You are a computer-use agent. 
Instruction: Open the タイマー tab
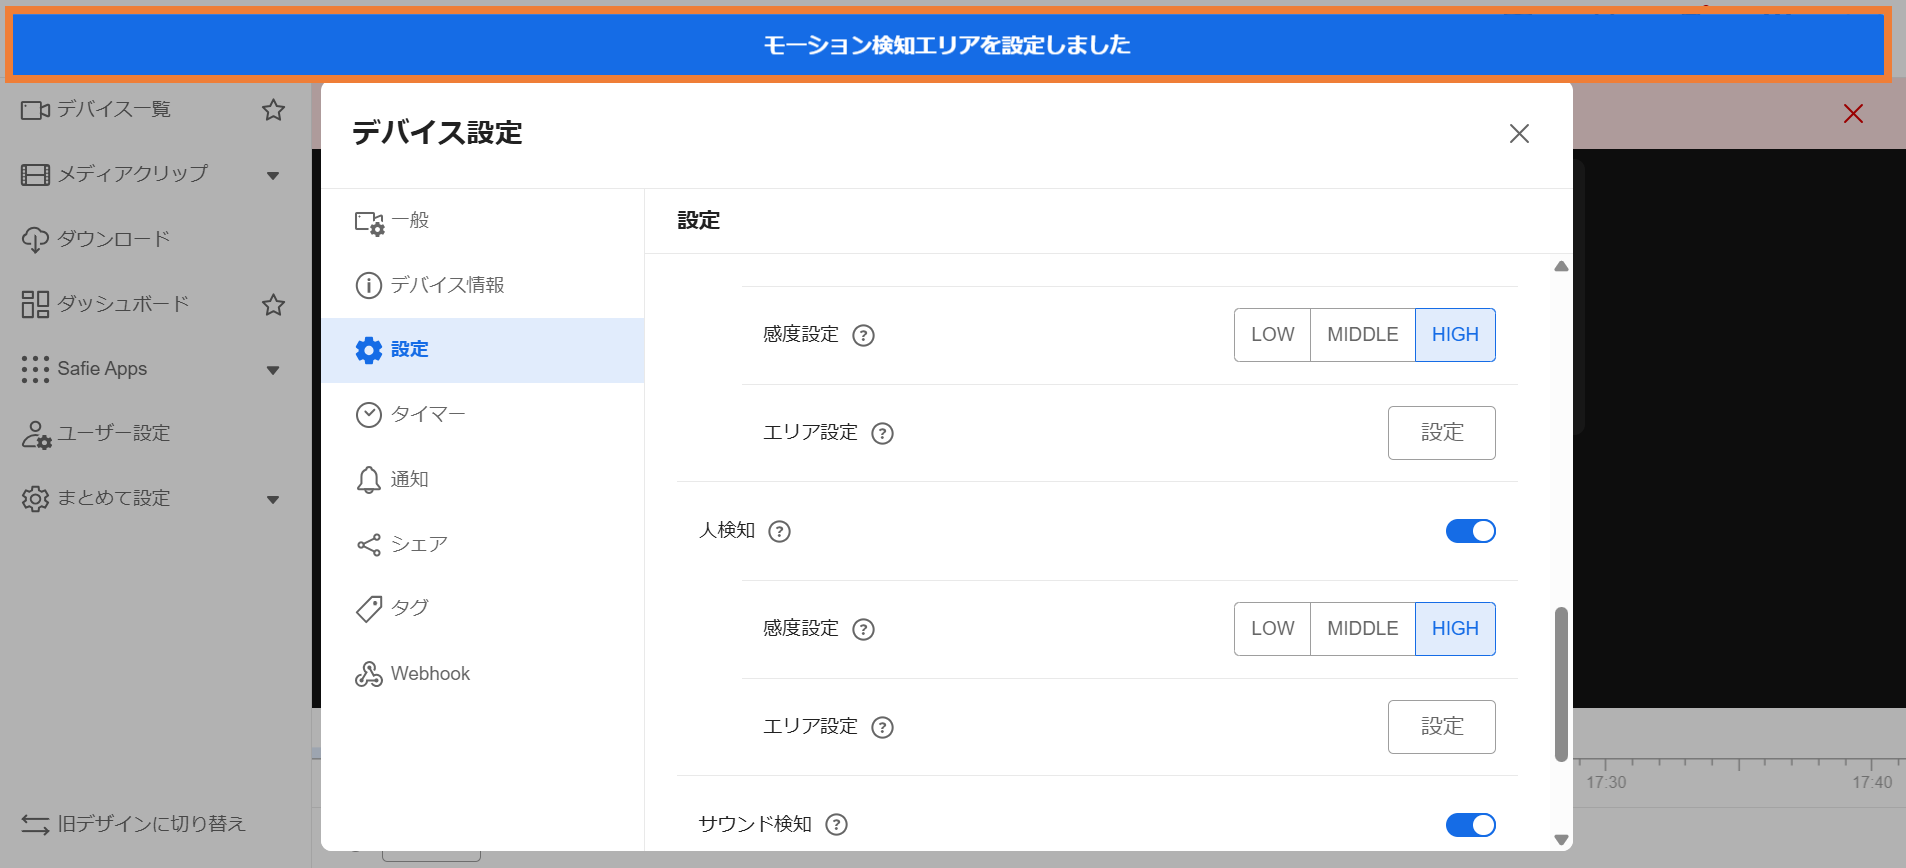[x=483, y=414]
